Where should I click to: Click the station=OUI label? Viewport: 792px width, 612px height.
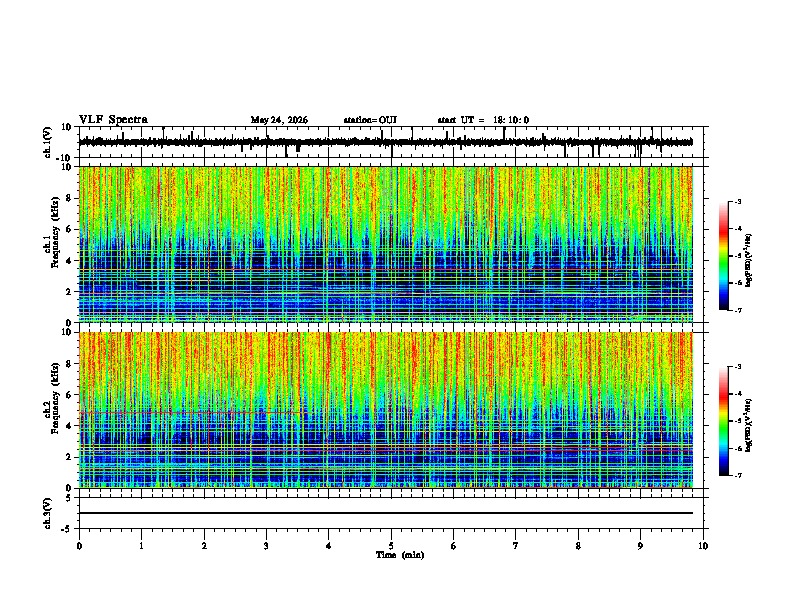(370, 120)
